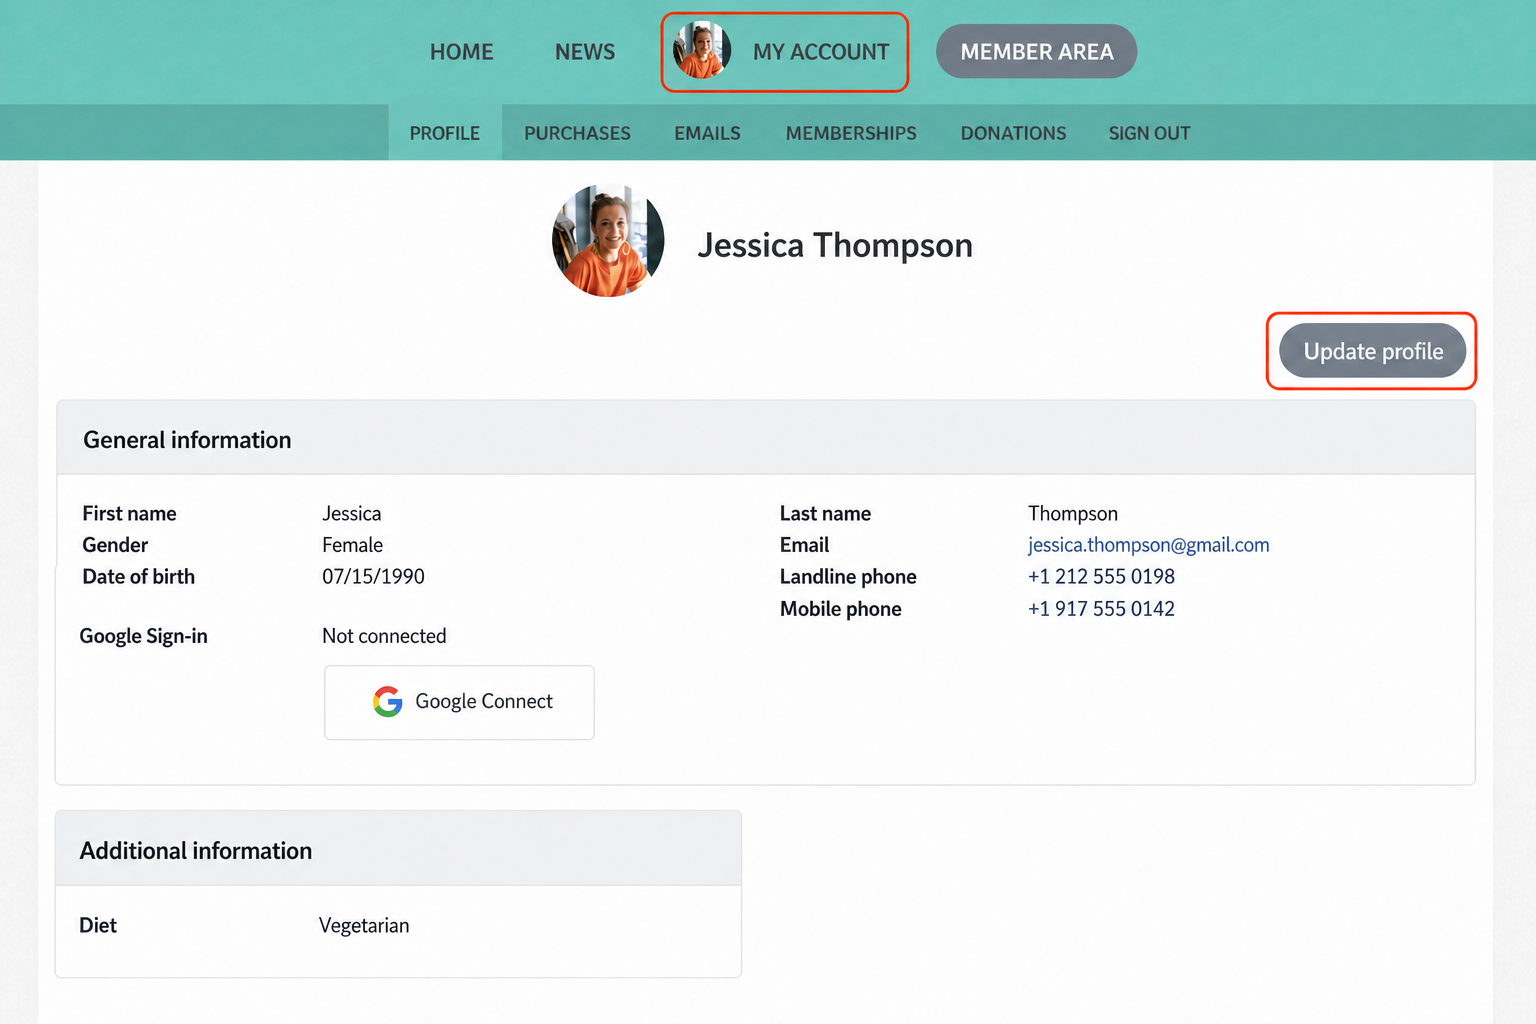
Task: Go to the HOME page
Action: [462, 52]
